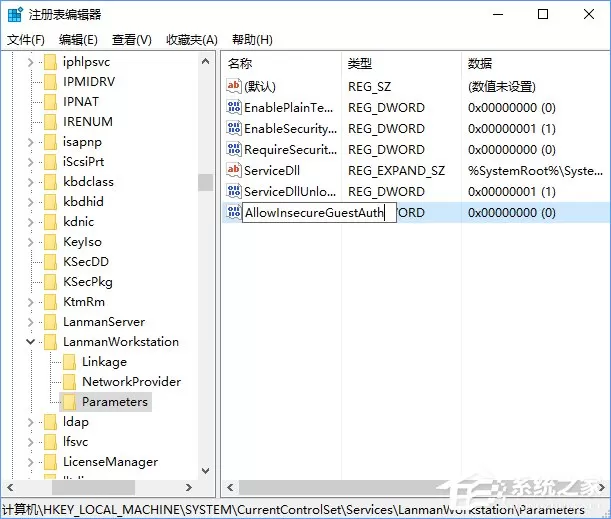Expand the LanmanServer tree node
This screenshot has width=611, height=519.
tap(30, 322)
